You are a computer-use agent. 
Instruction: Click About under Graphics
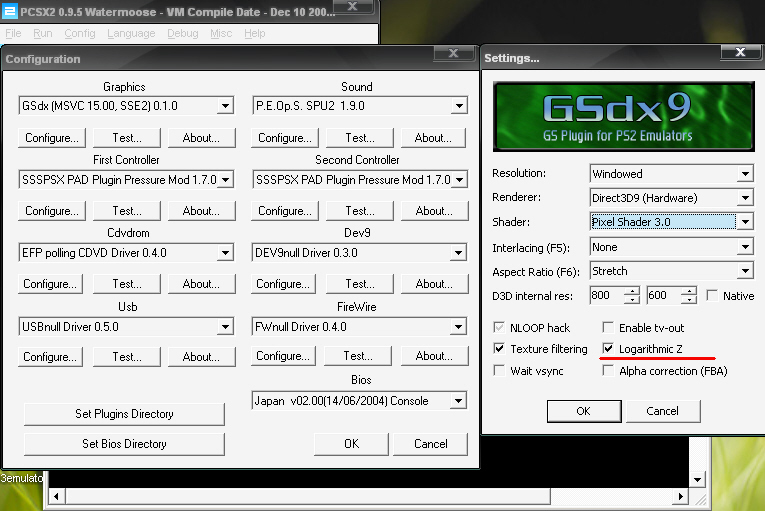201,138
